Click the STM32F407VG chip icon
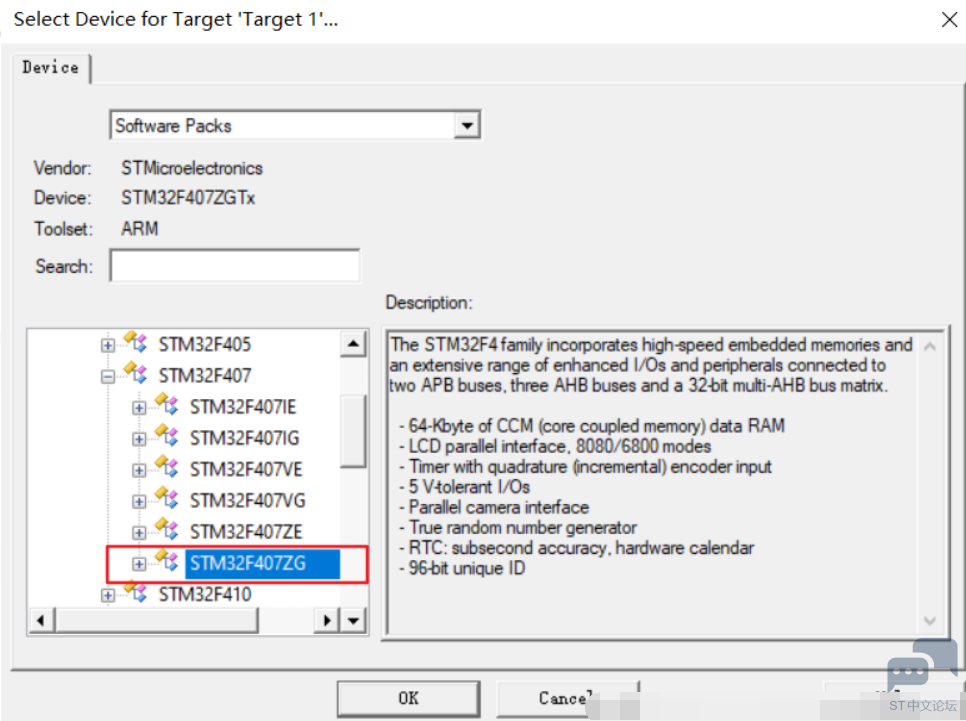The width and height of the screenshot is (966, 721). 166,498
